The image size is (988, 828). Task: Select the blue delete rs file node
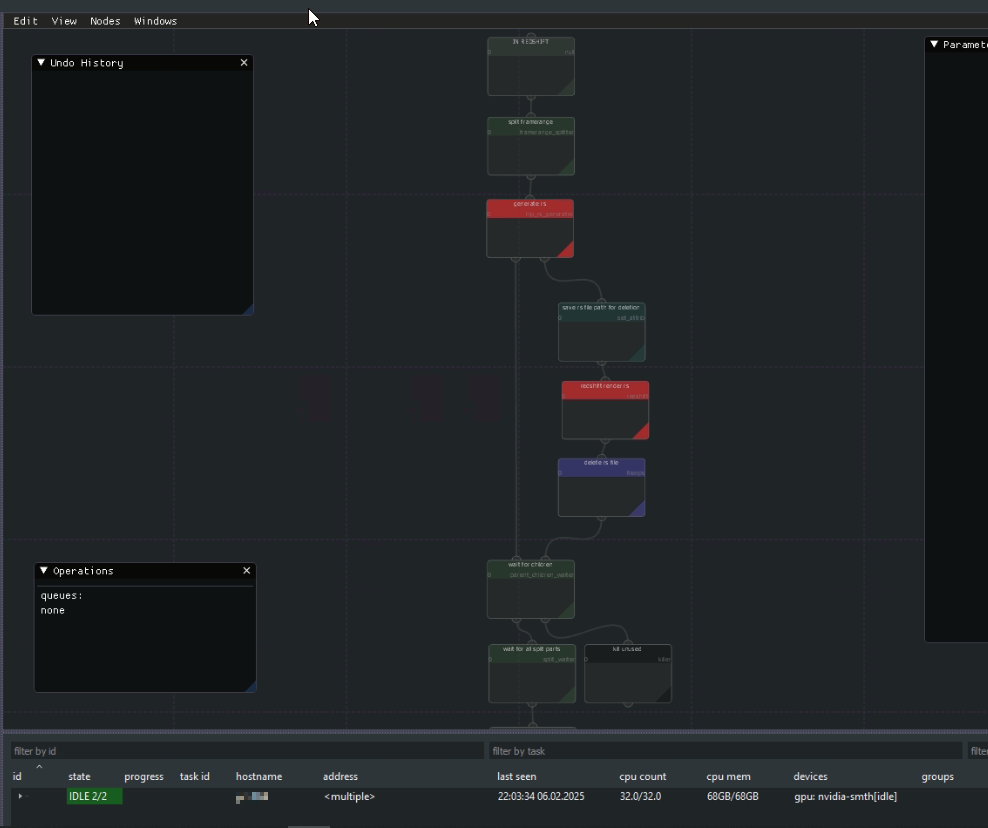[601, 487]
